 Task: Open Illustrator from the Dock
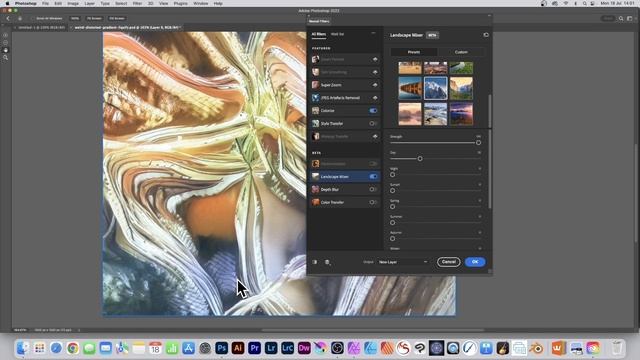(x=238, y=348)
